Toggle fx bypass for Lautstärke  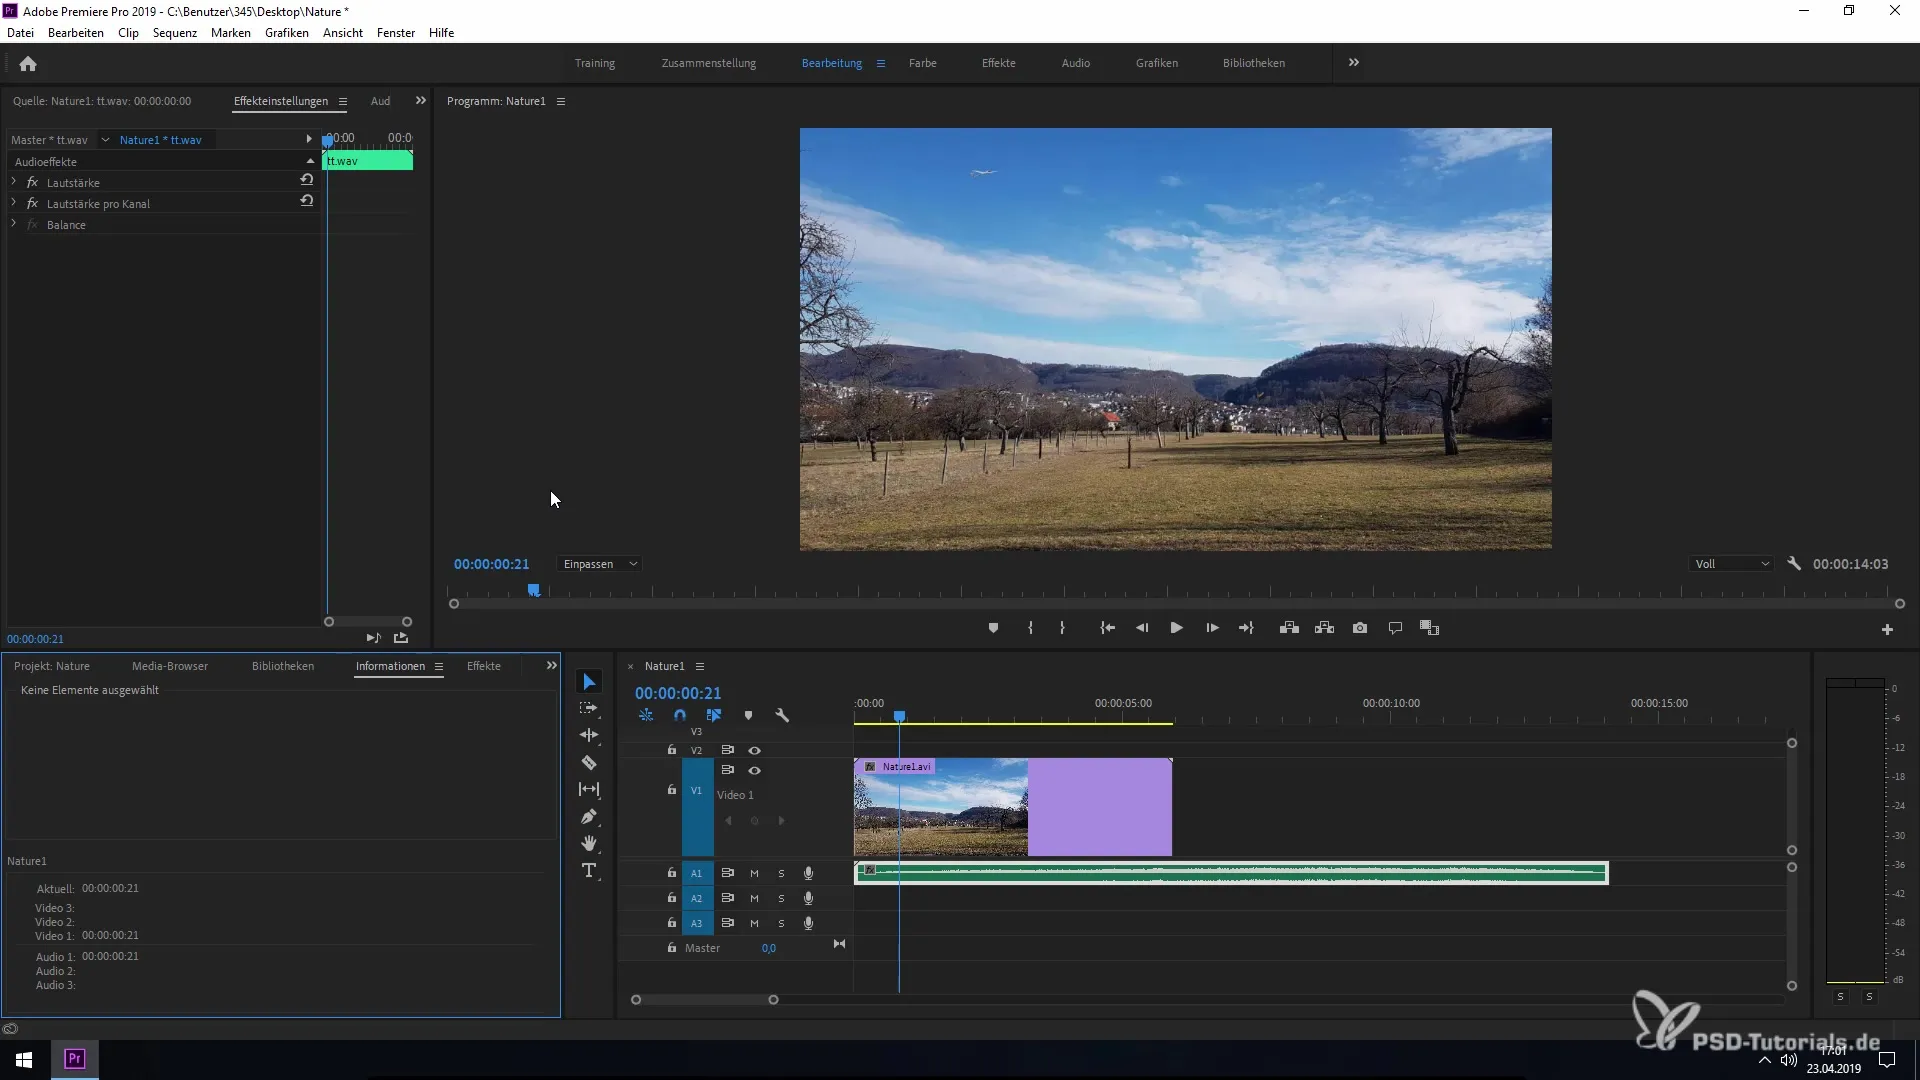32,182
